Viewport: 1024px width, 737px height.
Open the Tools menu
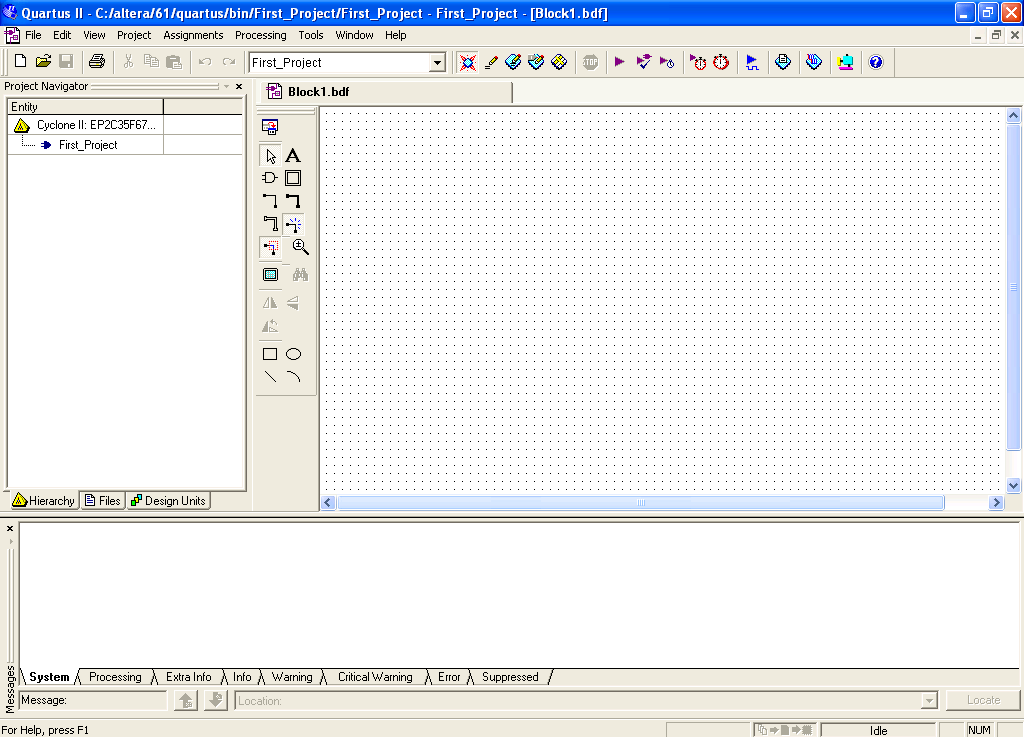click(311, 35)
